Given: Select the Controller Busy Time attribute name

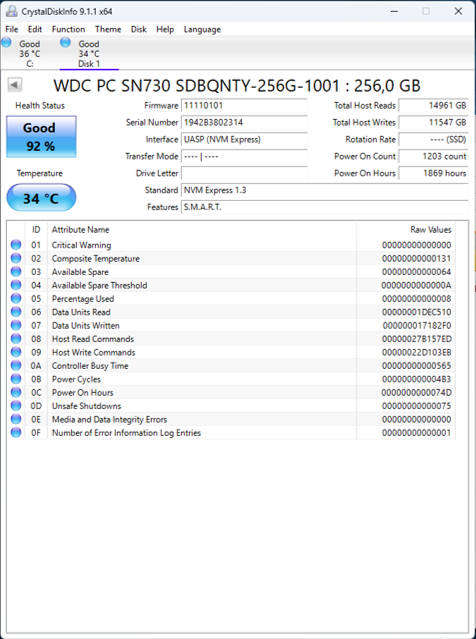Looking at the screenshot, I should point(90,366).
